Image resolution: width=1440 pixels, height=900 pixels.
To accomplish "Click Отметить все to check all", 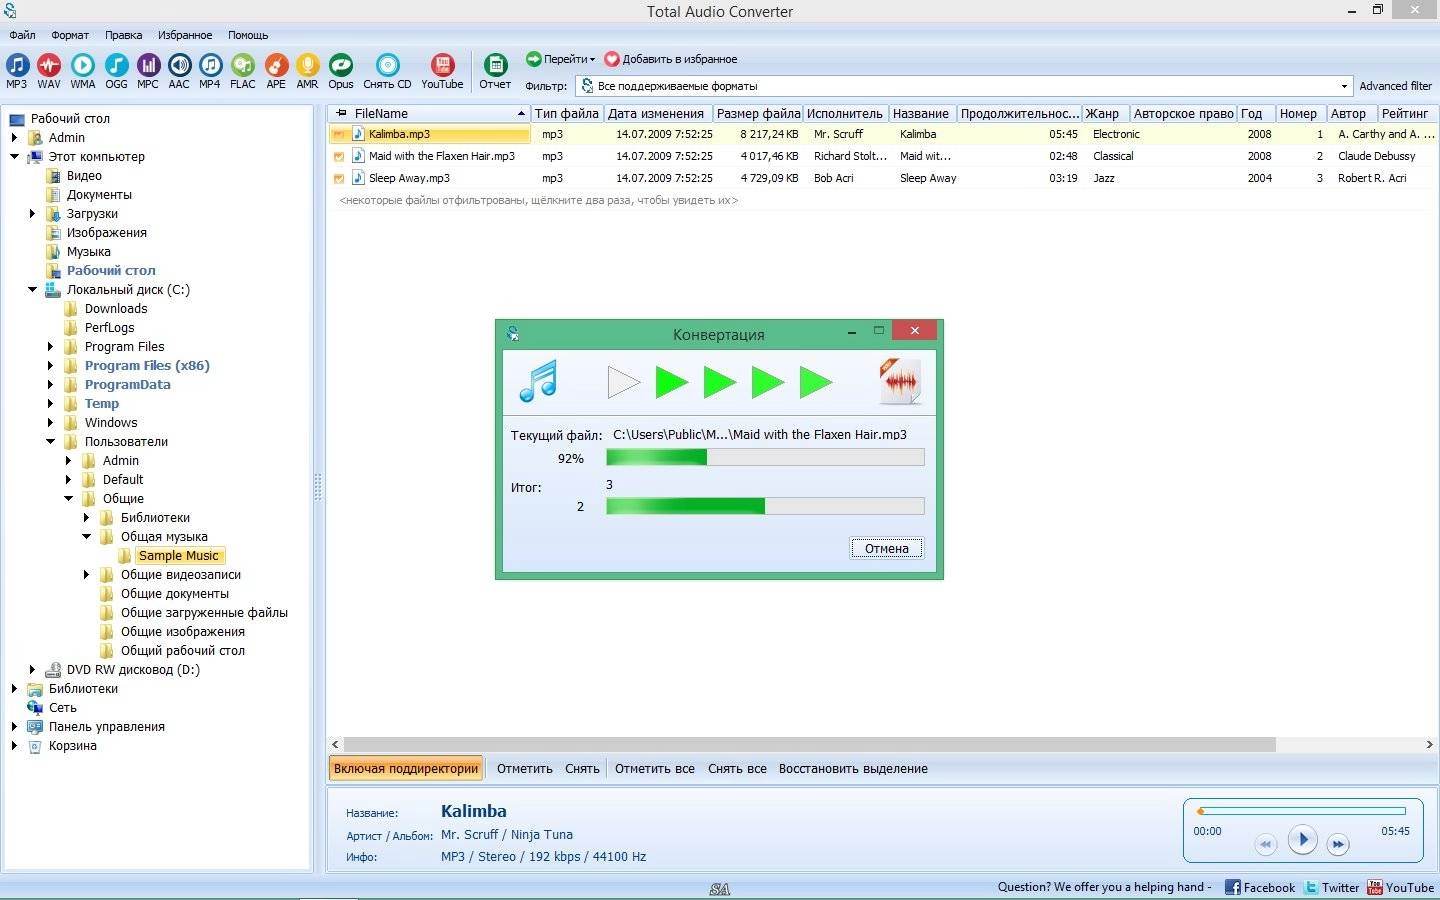I will point(655,769).
